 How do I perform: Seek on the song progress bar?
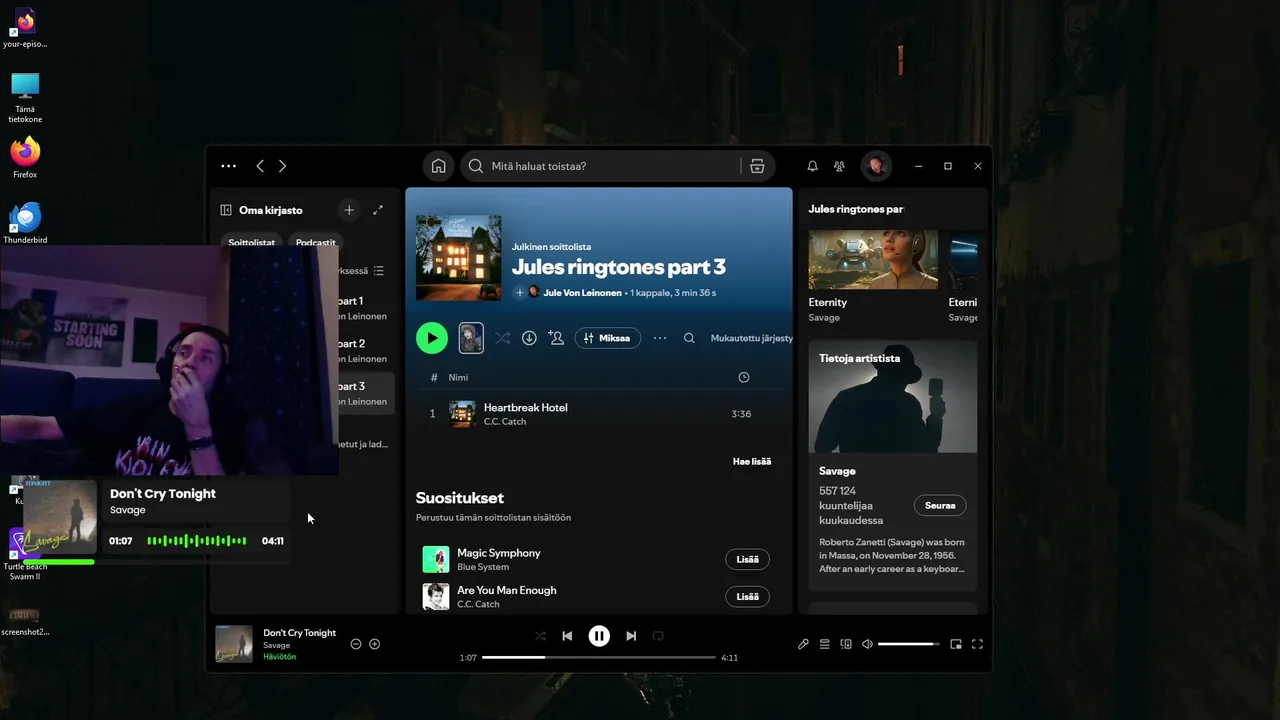599,657
